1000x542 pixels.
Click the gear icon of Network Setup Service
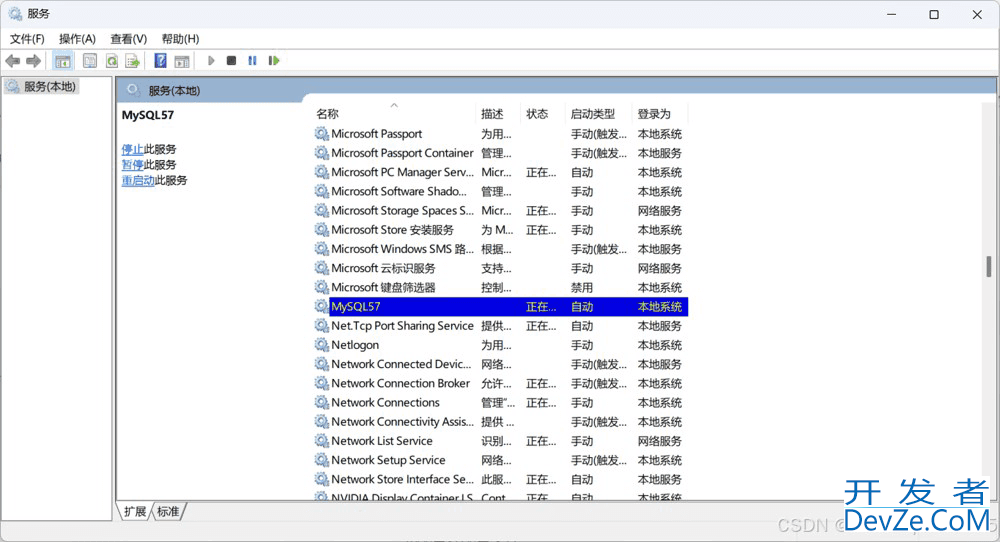coord(321,460)
